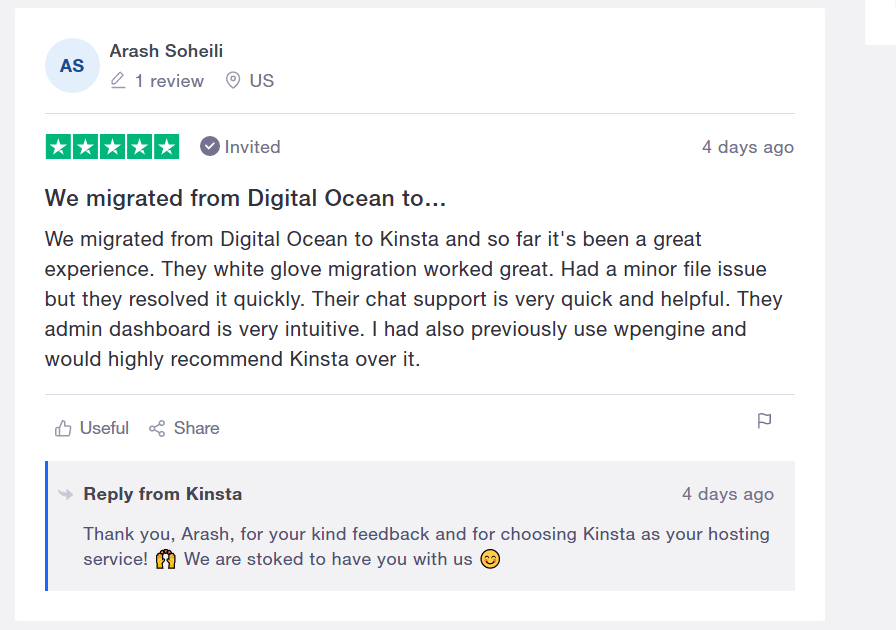
Task: Click the AS avatar circle
Action: click(x=72, y=66)
